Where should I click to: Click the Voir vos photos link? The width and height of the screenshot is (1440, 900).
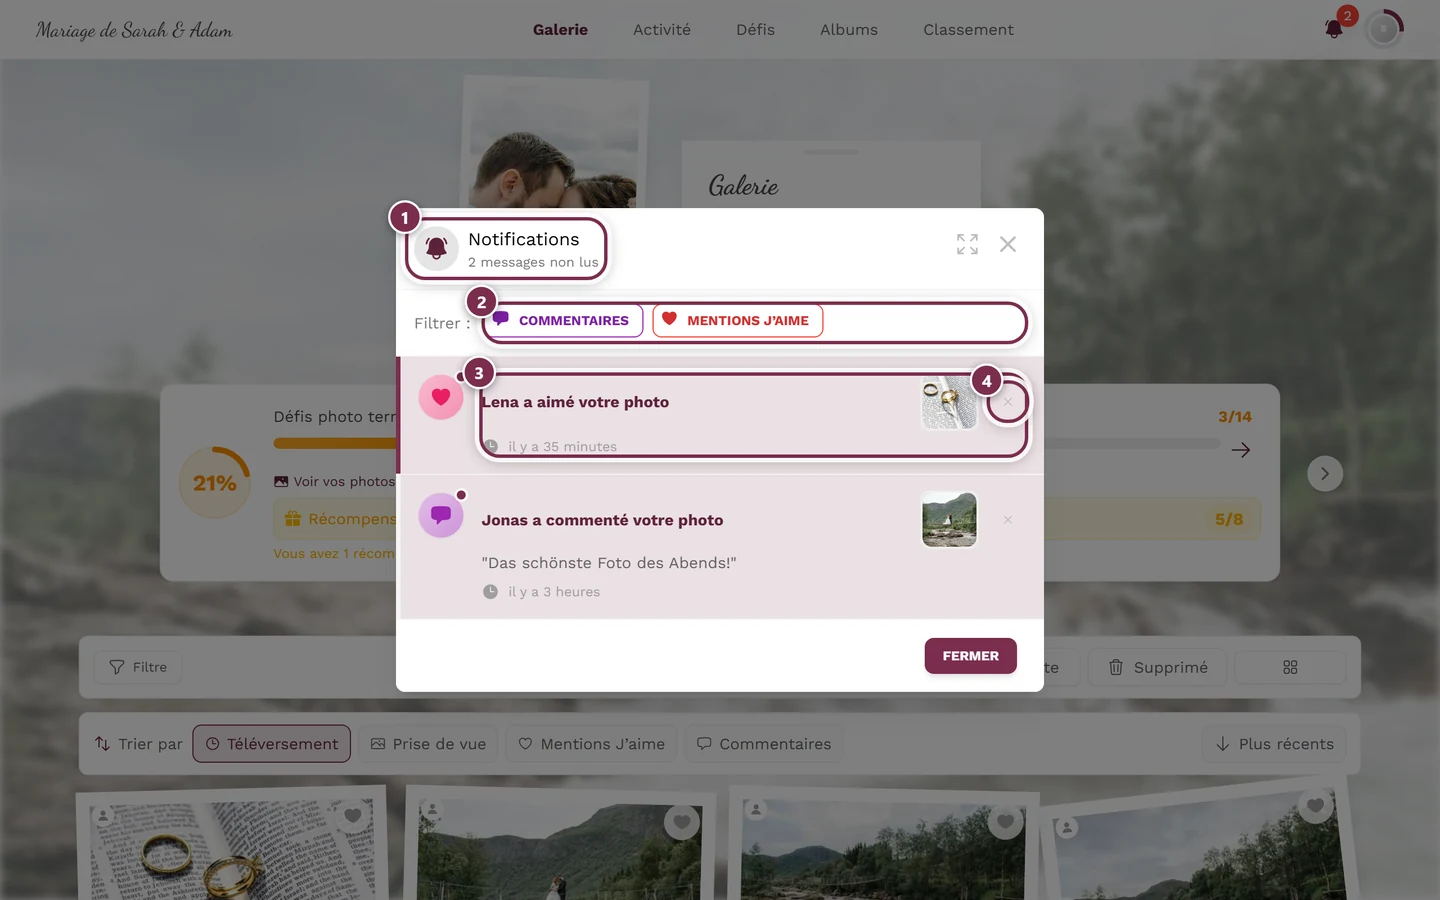point(335,481)
